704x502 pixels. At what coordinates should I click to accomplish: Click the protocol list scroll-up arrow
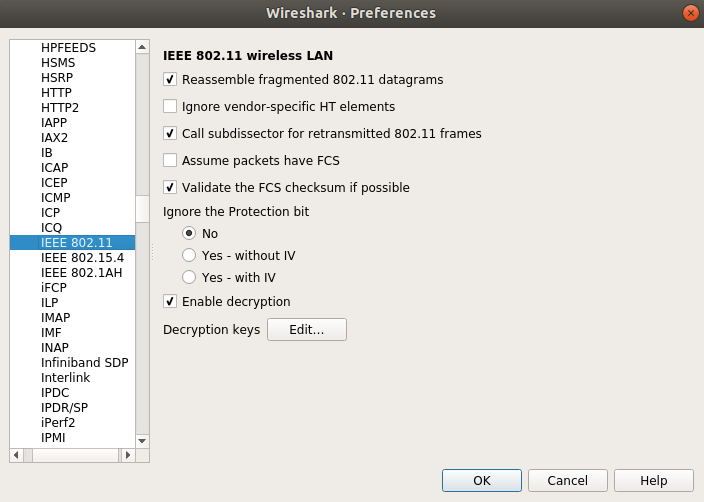coord(142,47)
